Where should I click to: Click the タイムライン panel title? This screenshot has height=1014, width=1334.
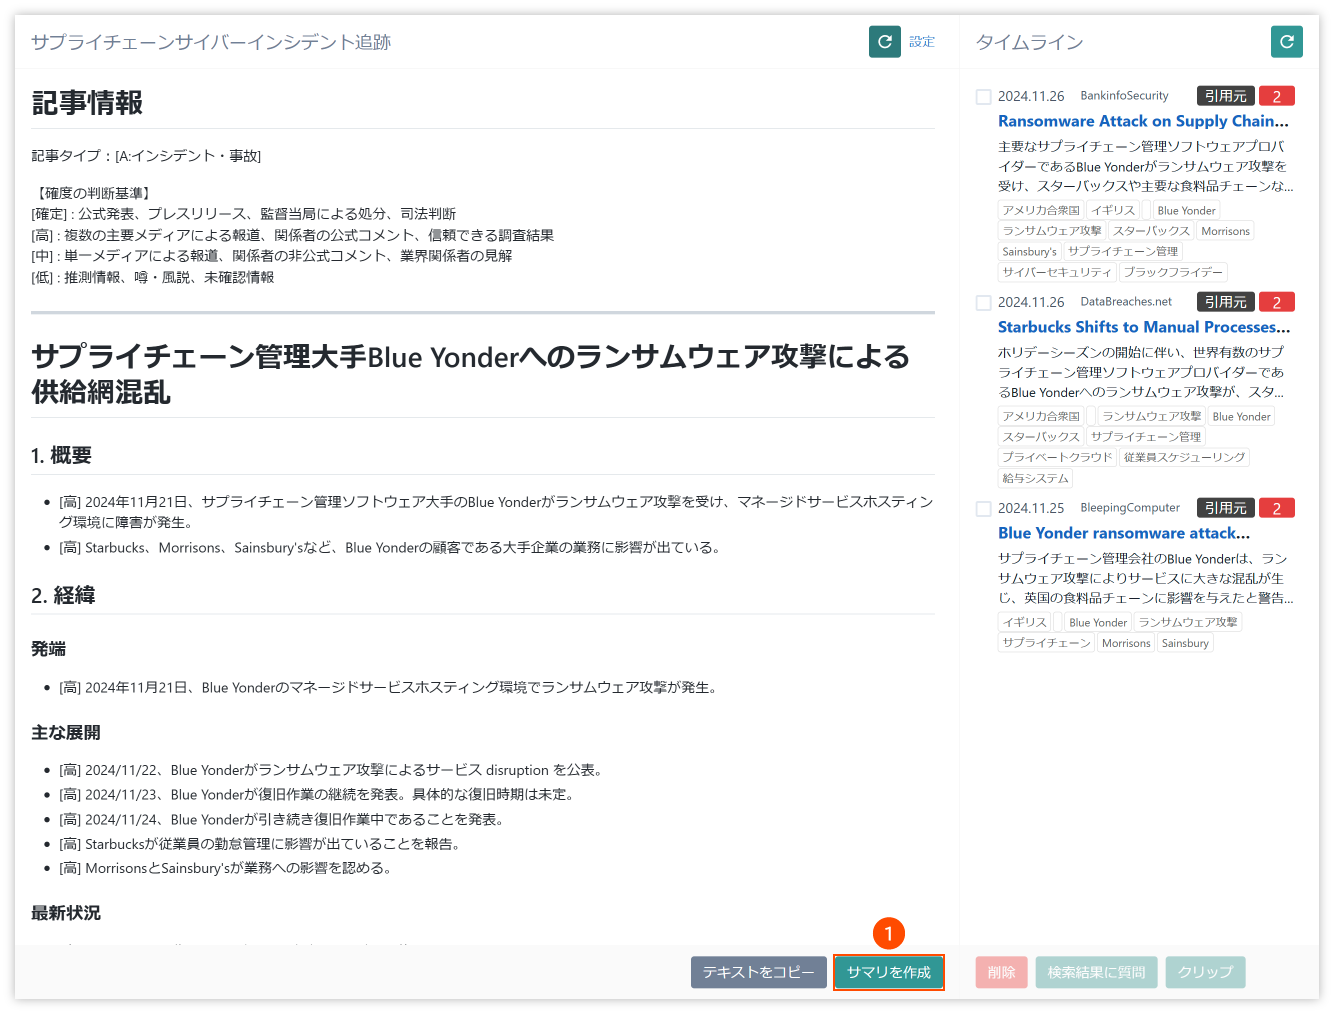[x=1029, y=42]
